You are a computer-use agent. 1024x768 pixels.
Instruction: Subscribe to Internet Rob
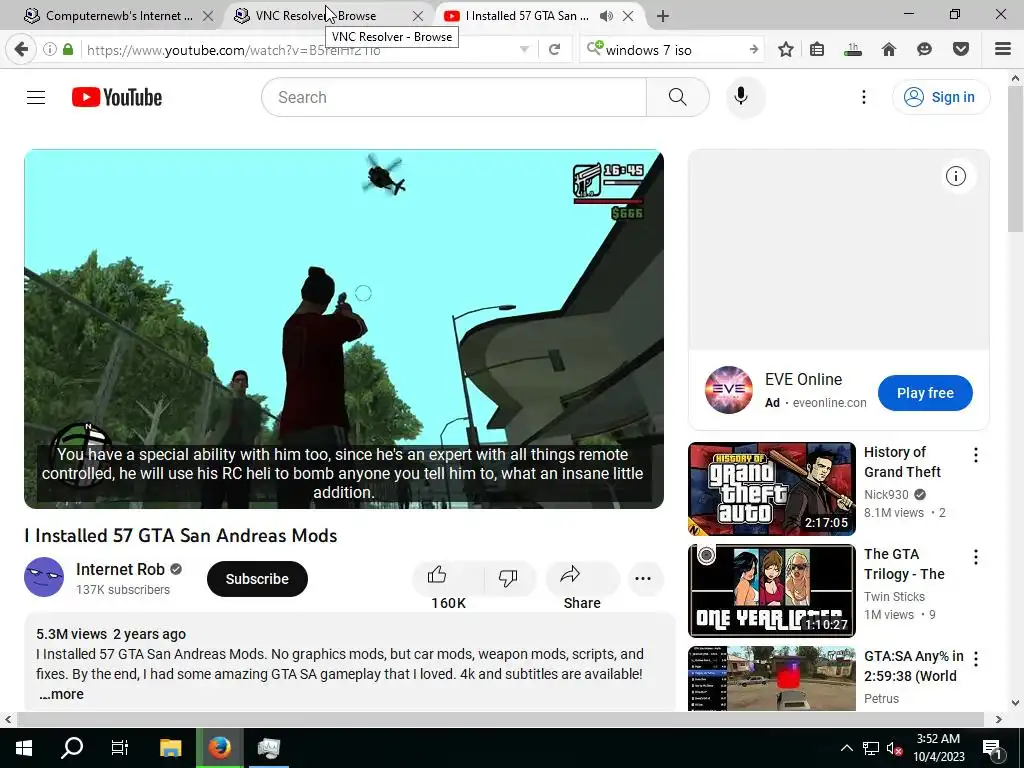(257, 579)
